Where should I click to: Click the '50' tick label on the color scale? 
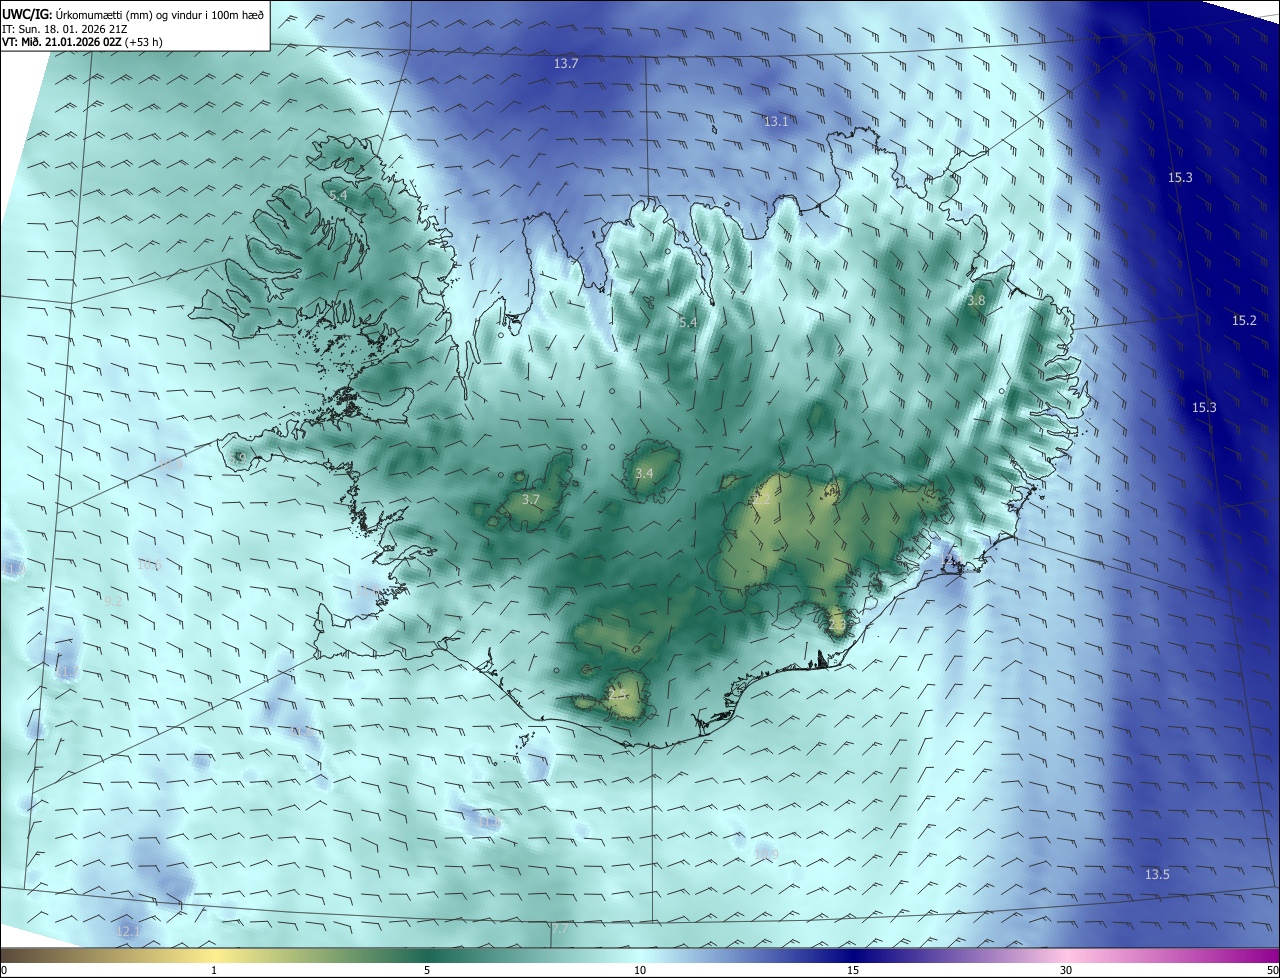(1272, 971)
